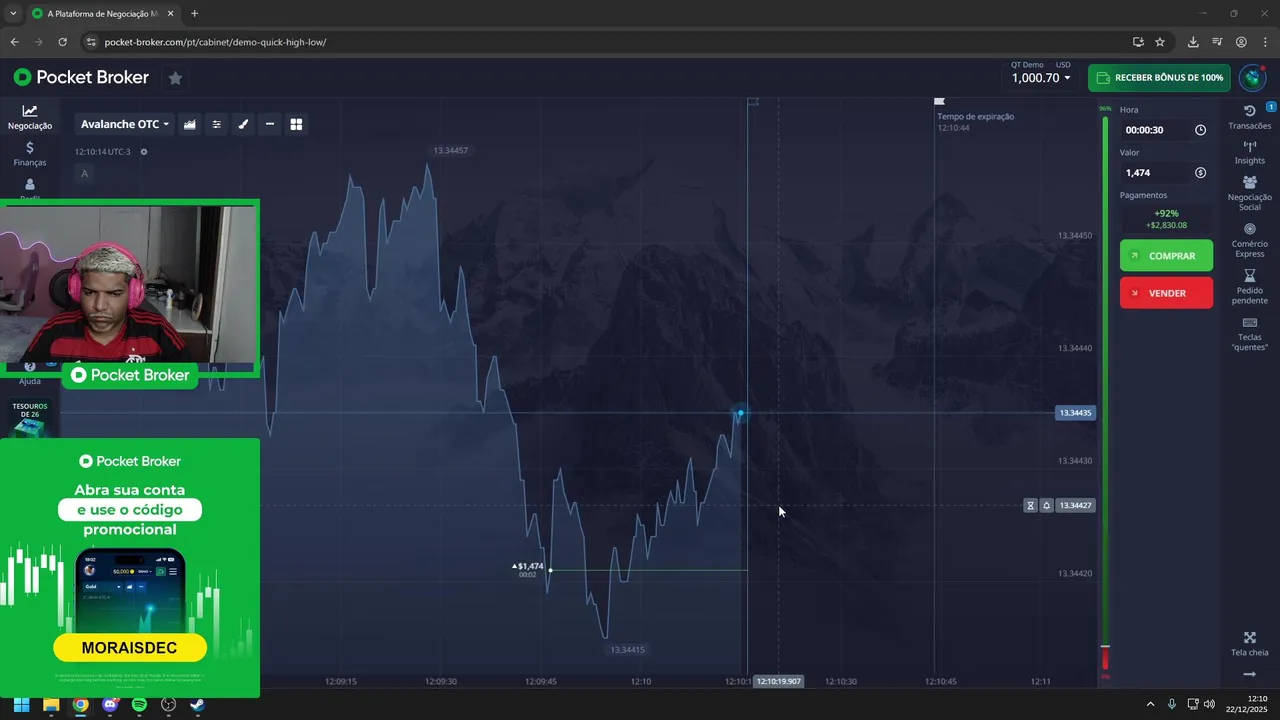Open the chart type menu
1280x720 pixels.
[x=189, y=124]
